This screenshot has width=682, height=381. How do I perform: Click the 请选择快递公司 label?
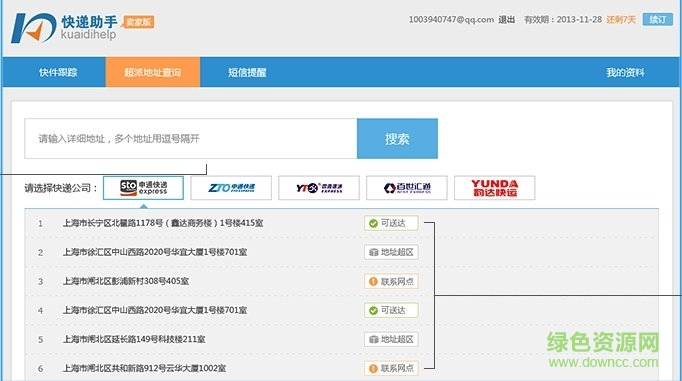pos(61,188)
